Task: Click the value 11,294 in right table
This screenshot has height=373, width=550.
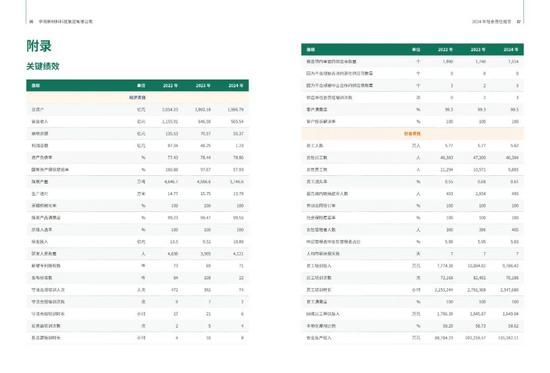Action: point(447,170)
